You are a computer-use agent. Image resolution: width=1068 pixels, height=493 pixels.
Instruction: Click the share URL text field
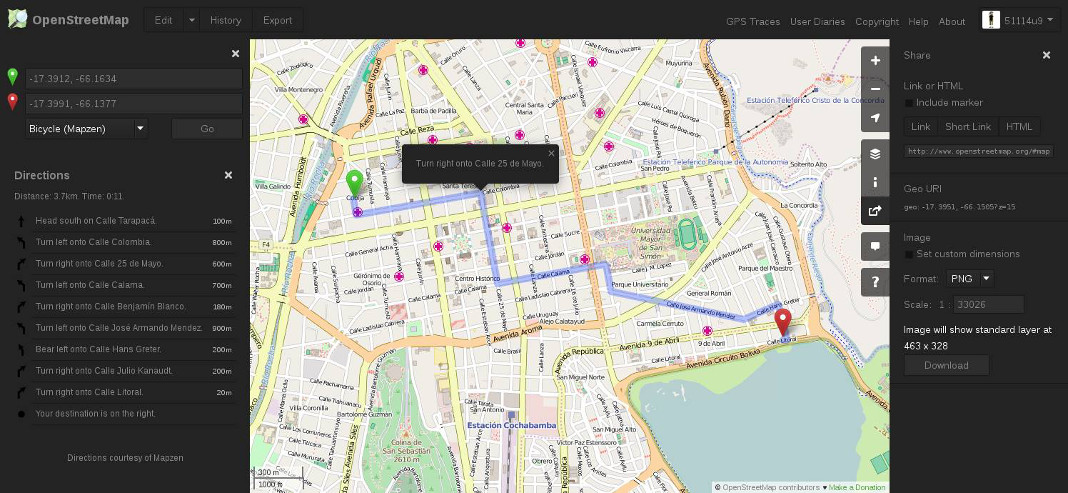click(x=979, y=151)
